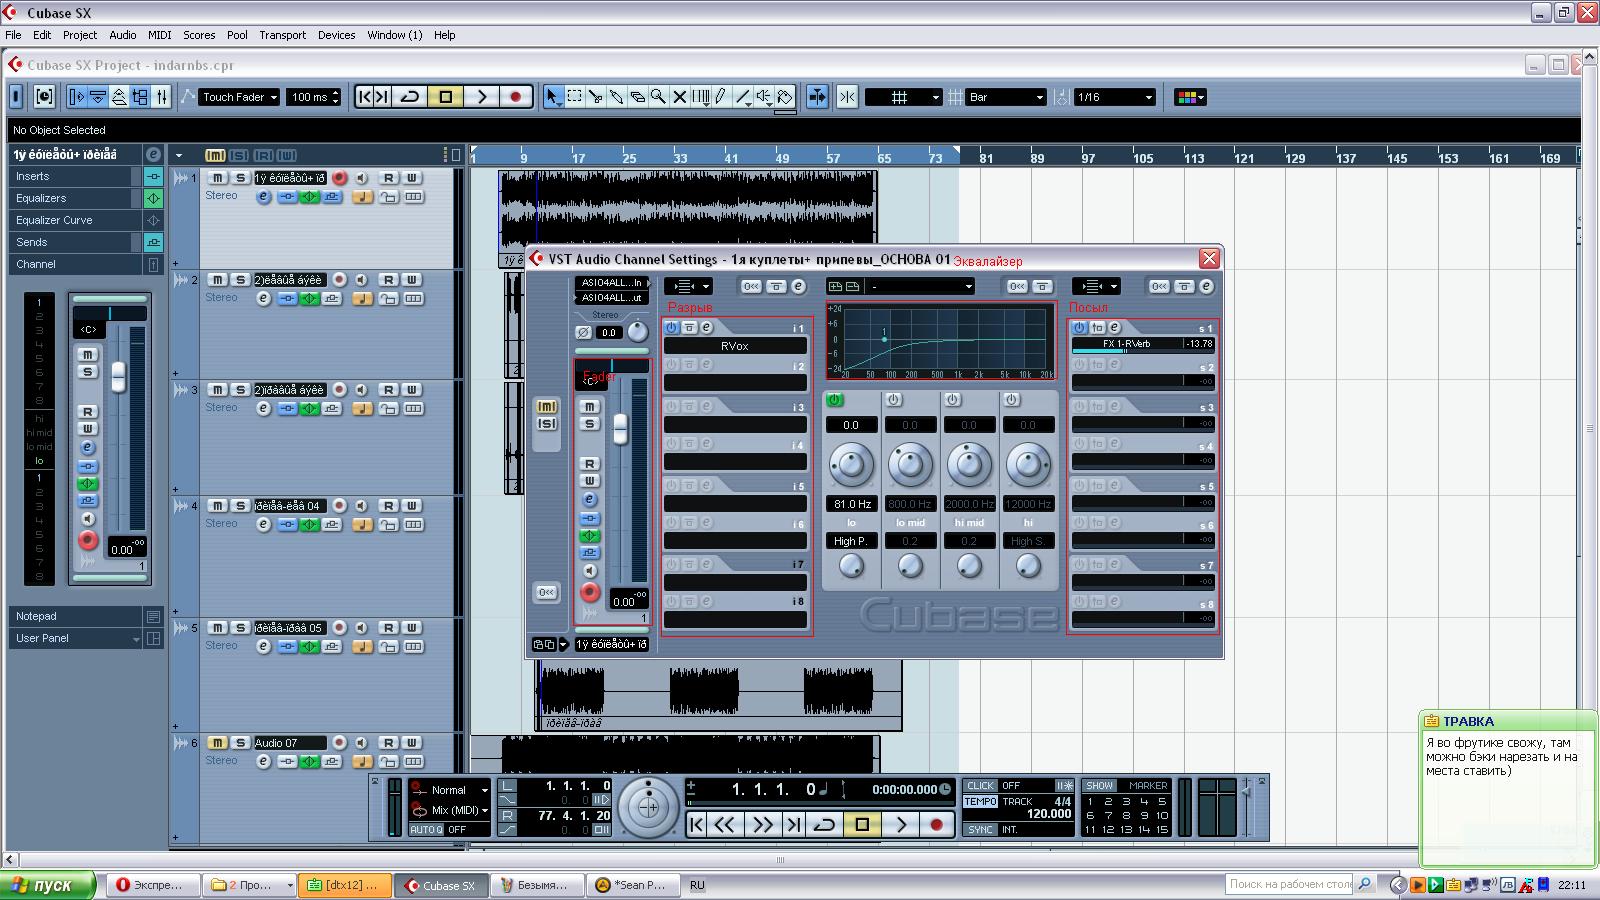The image size is (1600, 900).
Task: Open the Pool window icon
Action: tap(140, 97)
